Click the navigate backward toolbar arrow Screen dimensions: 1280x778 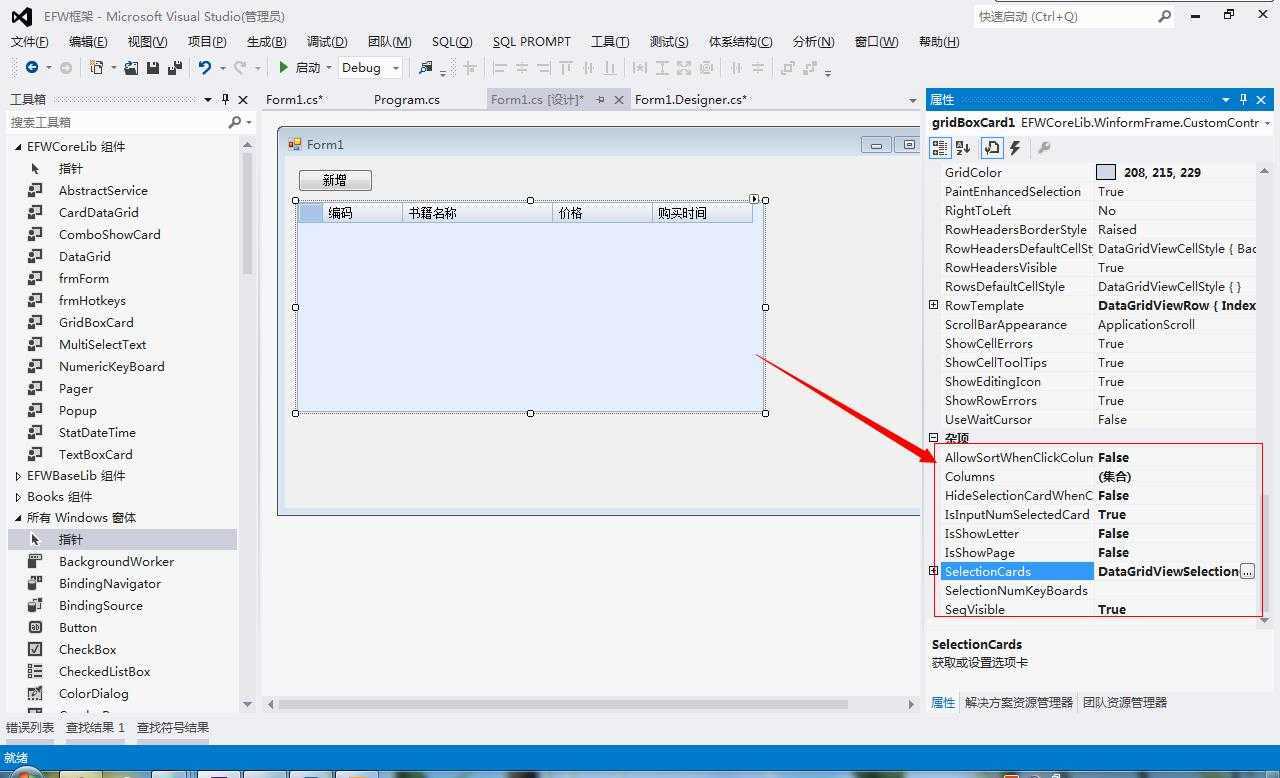coord(32,67)
